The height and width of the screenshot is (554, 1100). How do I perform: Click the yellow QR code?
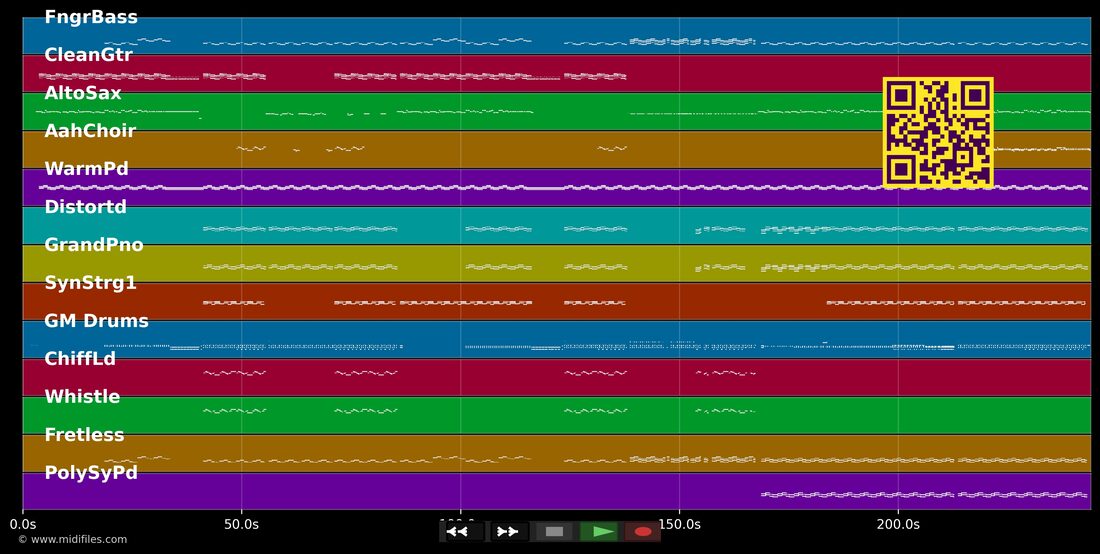pos(938,133)
